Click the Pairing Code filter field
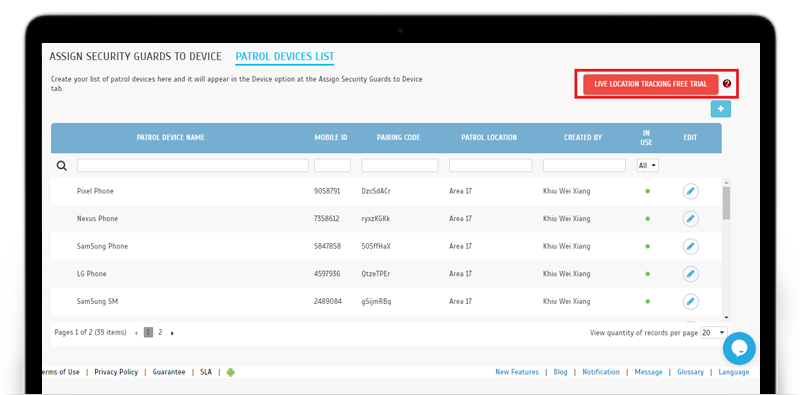 400,165
